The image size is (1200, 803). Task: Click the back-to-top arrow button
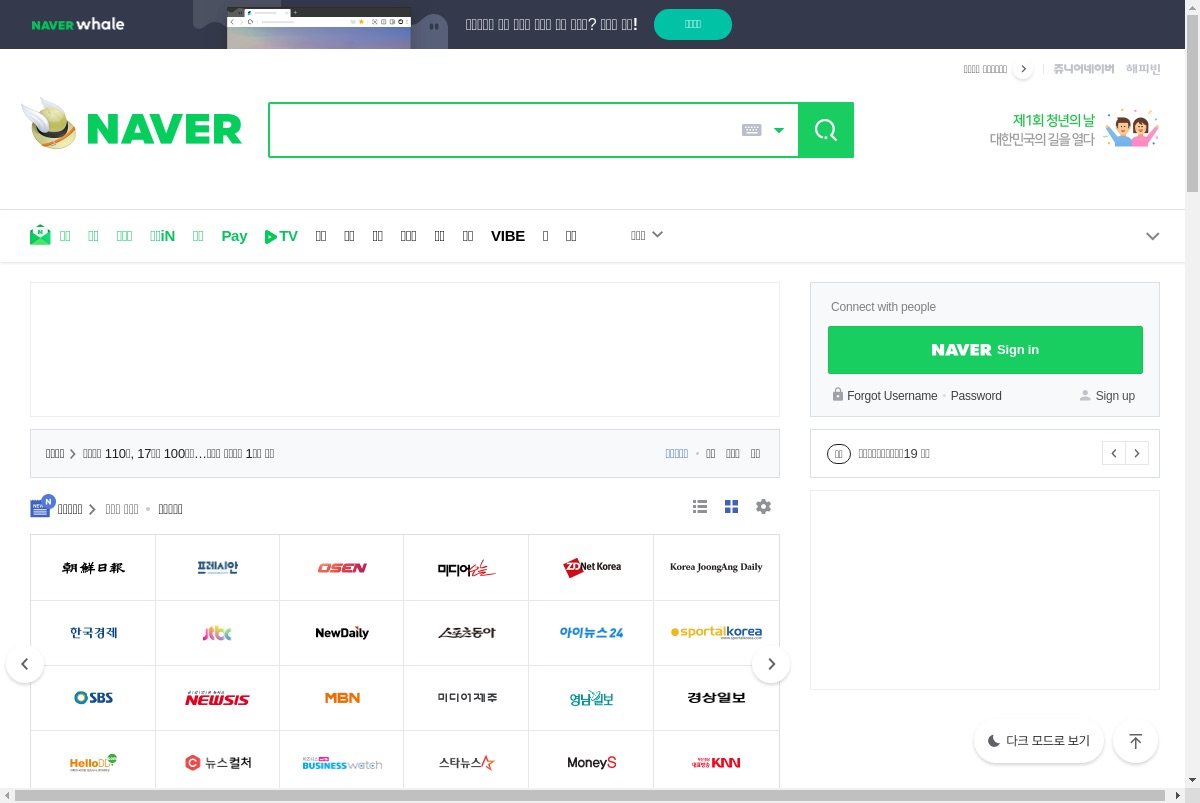(1135, 741)
